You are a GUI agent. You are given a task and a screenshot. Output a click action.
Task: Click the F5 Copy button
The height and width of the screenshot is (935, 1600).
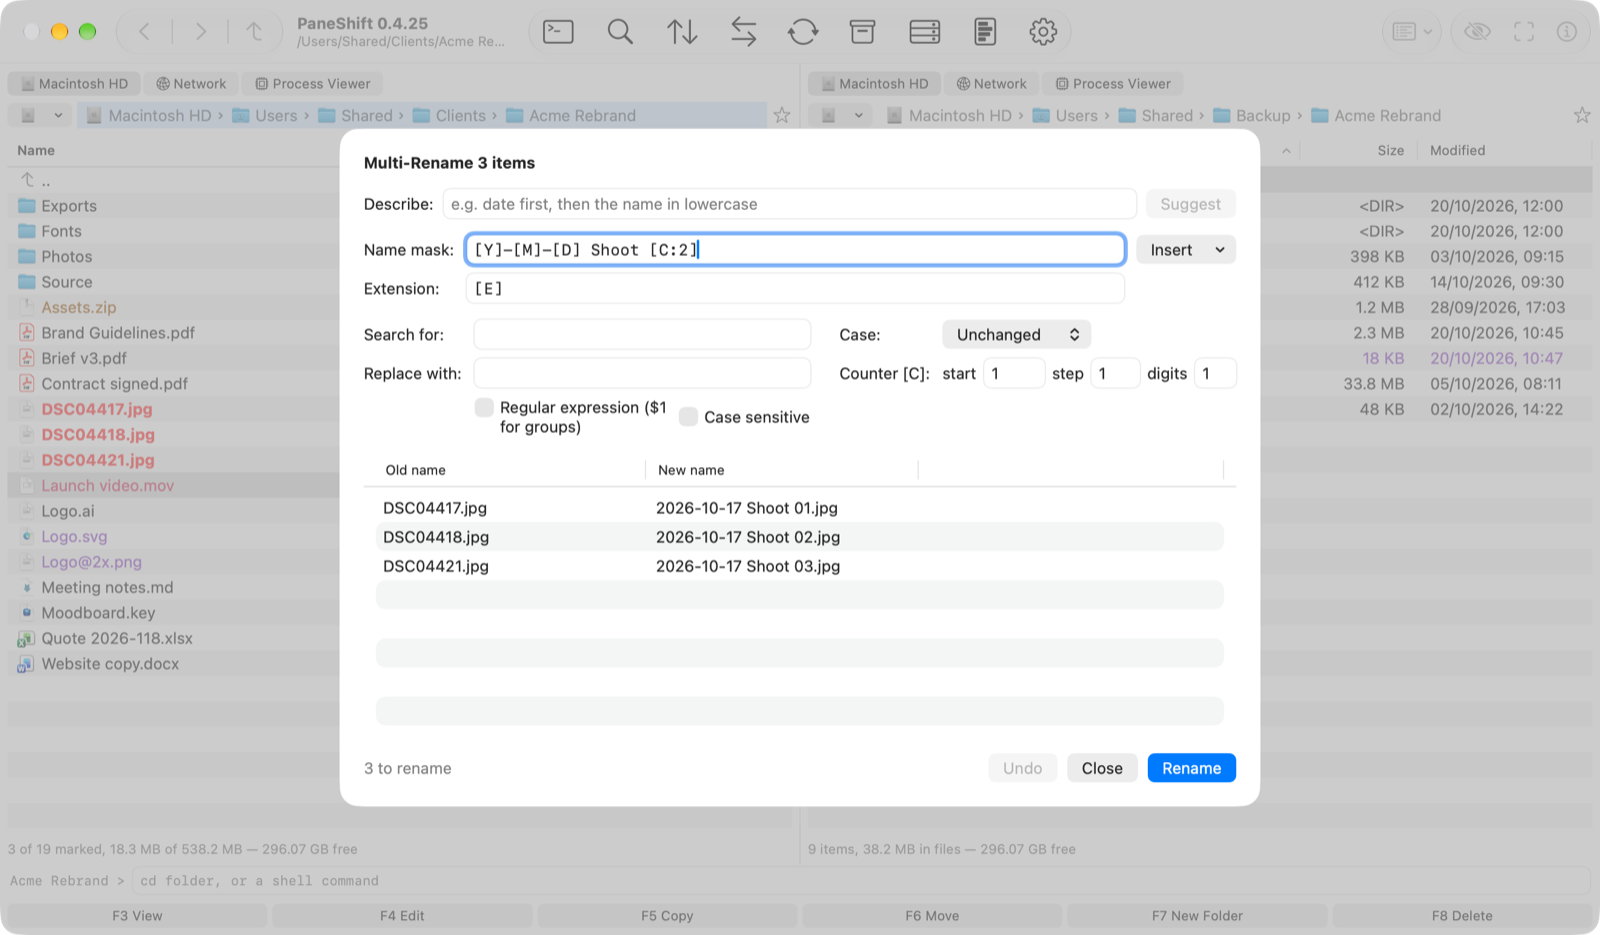[x=667, y=916]
